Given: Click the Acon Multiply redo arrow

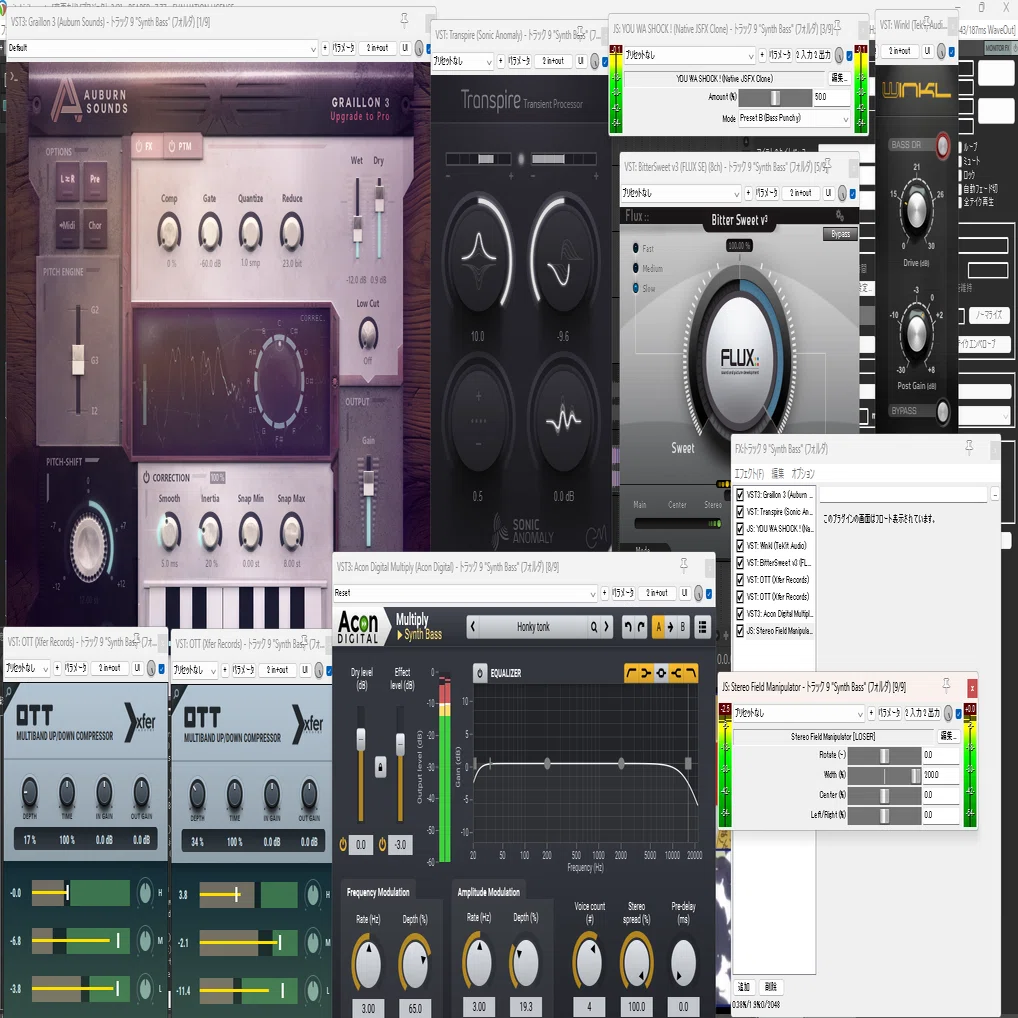Looking at the screenshot, I should click(641, 627).
